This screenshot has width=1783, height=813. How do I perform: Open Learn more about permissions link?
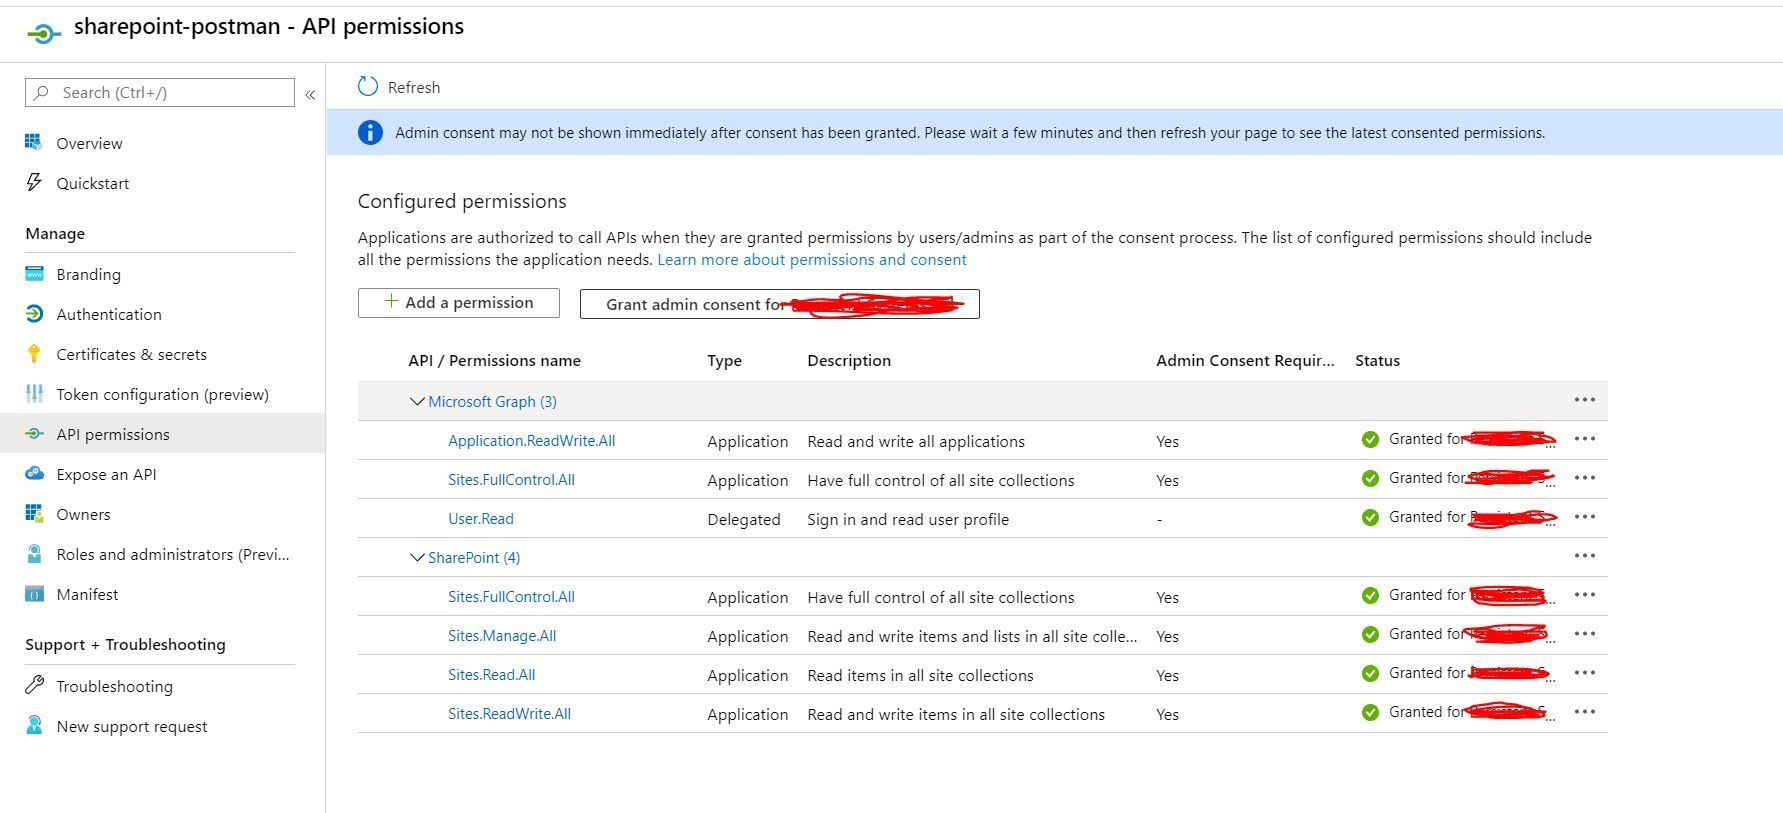(x=811, y=260)
